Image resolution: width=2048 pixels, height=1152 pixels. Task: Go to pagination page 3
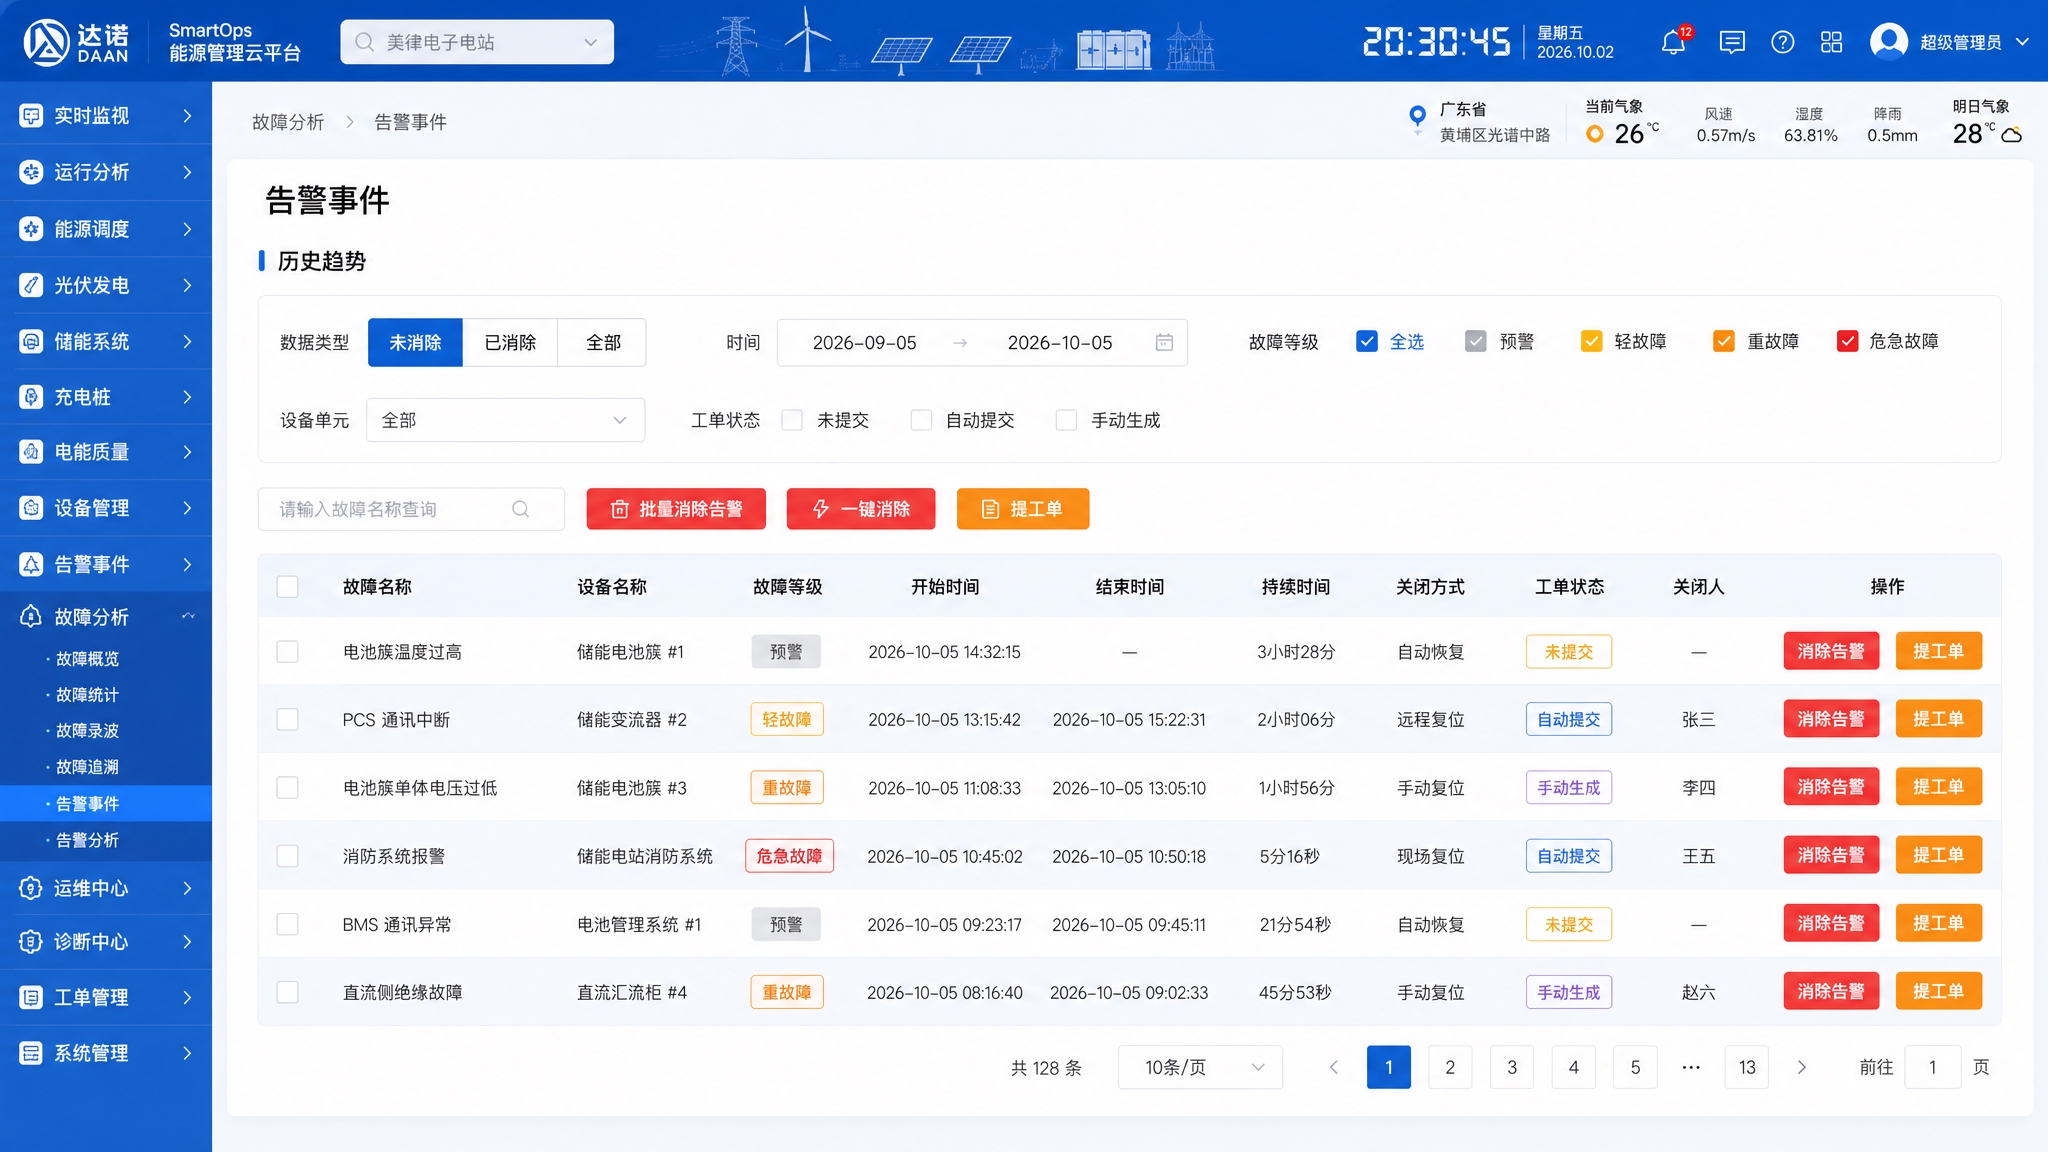[1512, 1067]
